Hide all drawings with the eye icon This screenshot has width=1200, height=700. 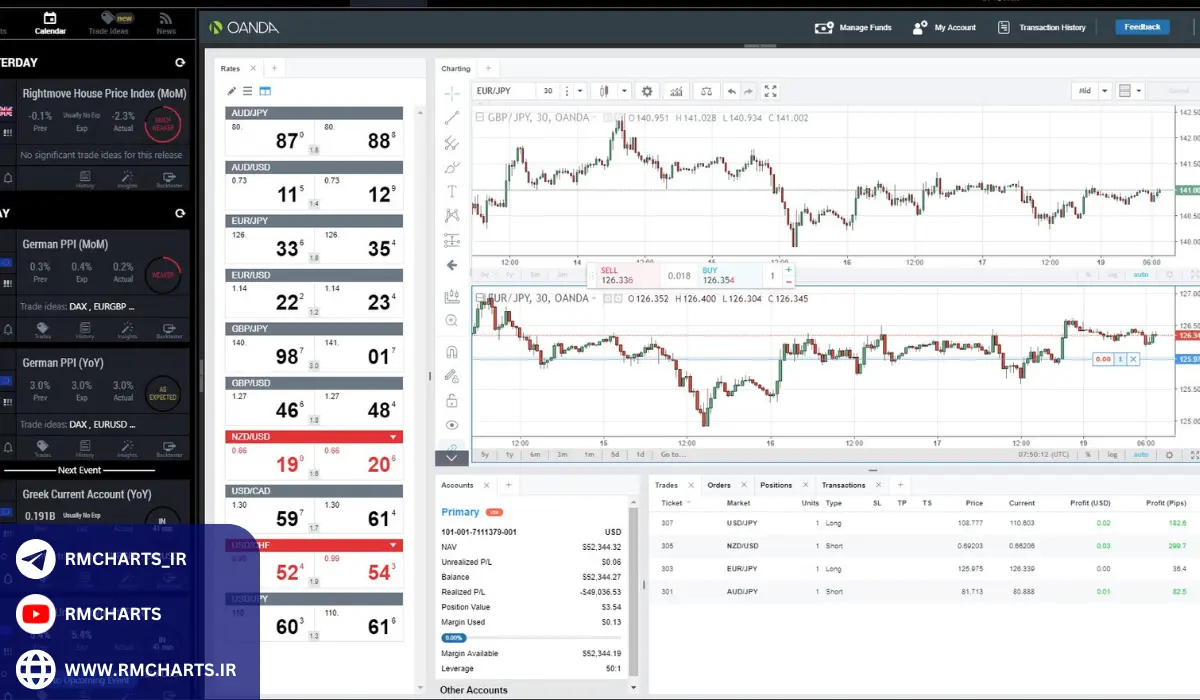pos(452,425)
